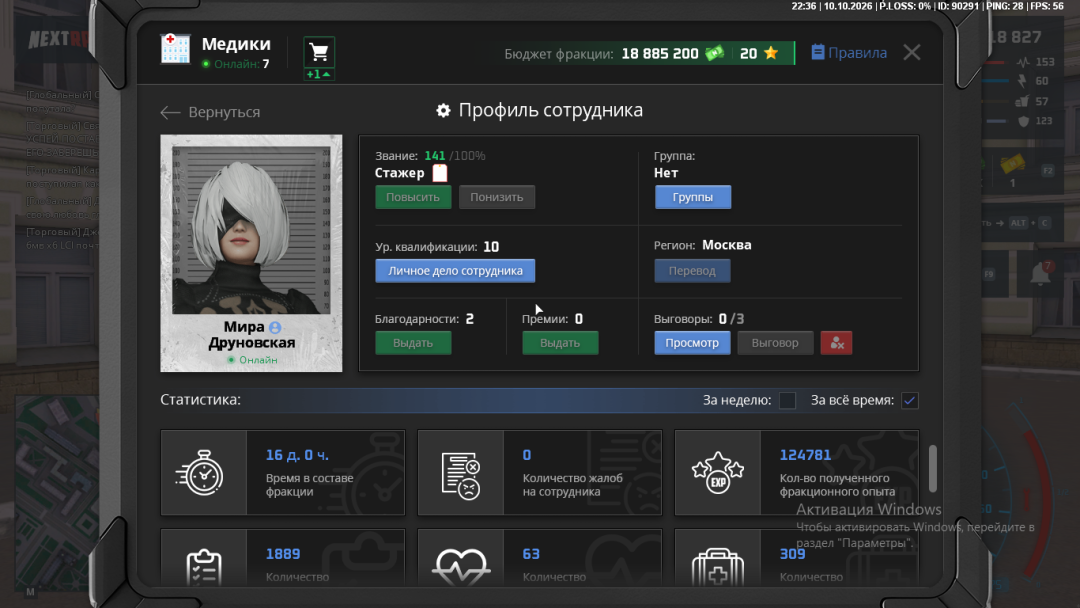
Task: Click the employee mugshot photo
Action: tap(251, 230)
